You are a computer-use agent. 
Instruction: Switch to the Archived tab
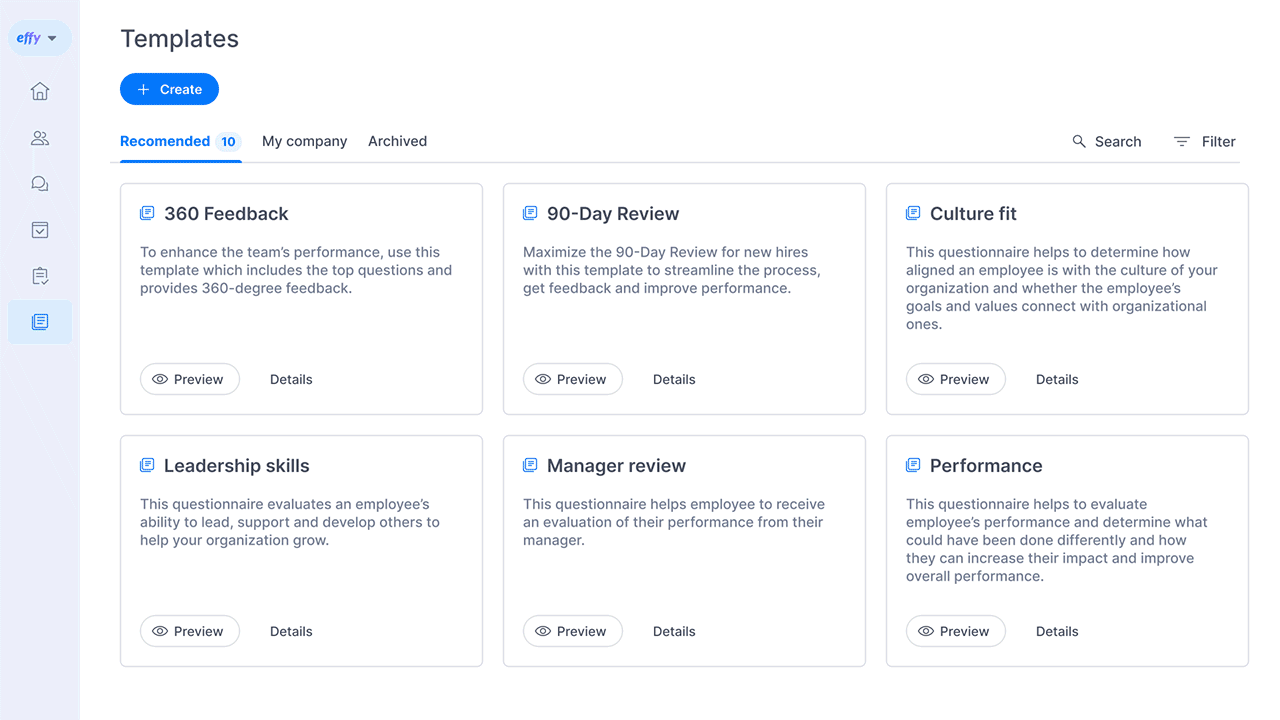397,141
